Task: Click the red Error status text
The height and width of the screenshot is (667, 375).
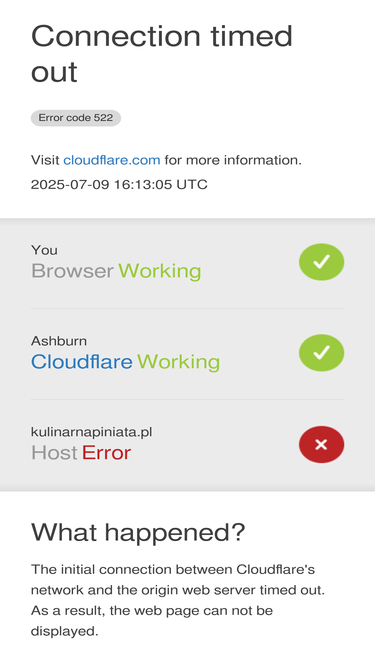Action: pyautogui.click(x=106, y=453)
